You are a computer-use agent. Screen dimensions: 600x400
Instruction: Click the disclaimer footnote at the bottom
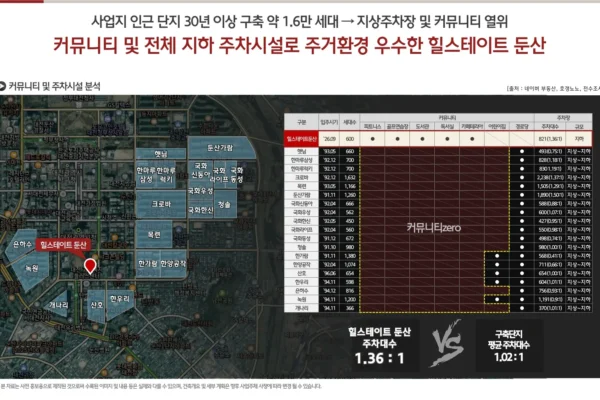[161, 386]
